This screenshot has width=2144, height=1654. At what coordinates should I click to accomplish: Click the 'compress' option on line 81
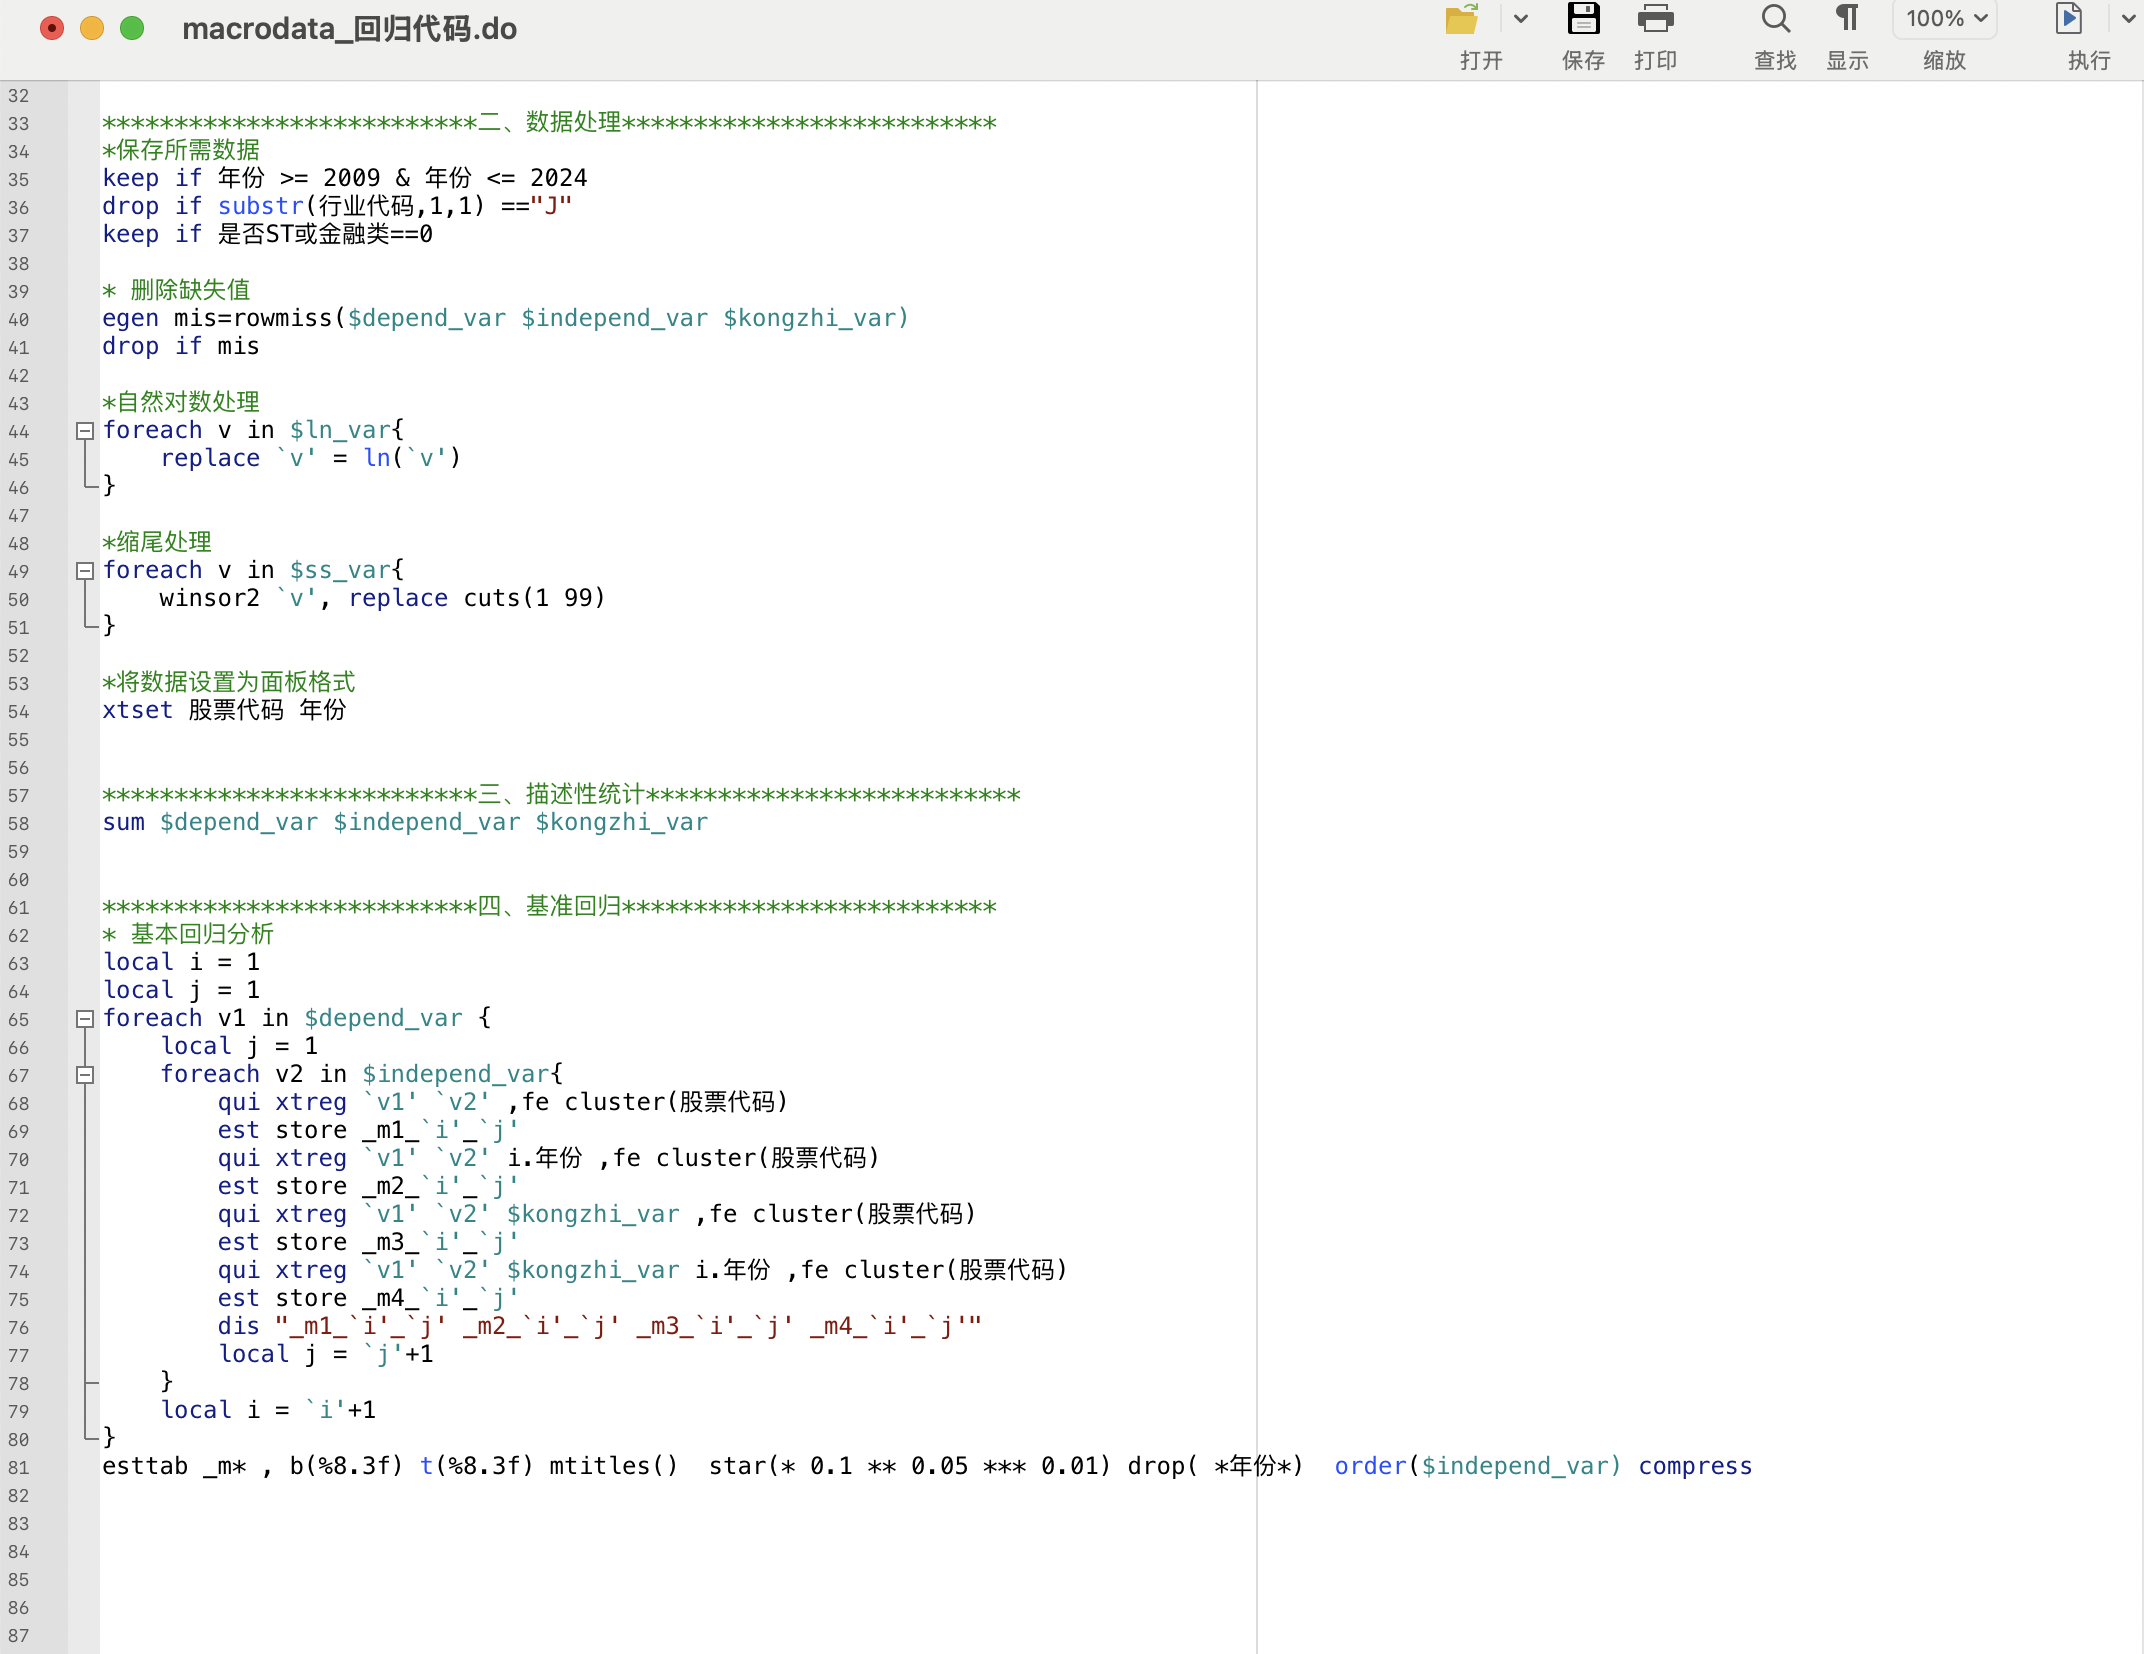pyautogui.click(x=1695, y=1467)
